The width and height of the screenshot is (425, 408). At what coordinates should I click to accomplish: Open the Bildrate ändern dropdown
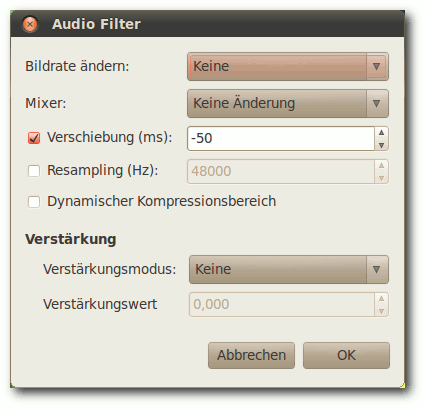(288, 66)
